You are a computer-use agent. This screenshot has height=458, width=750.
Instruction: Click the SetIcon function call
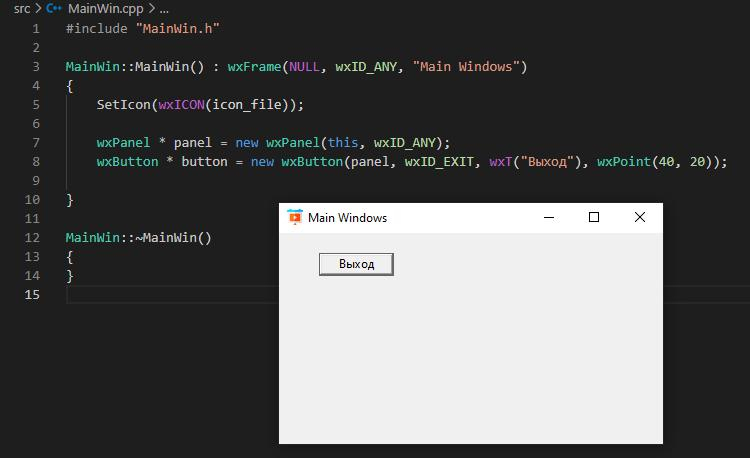coord(124,104)
